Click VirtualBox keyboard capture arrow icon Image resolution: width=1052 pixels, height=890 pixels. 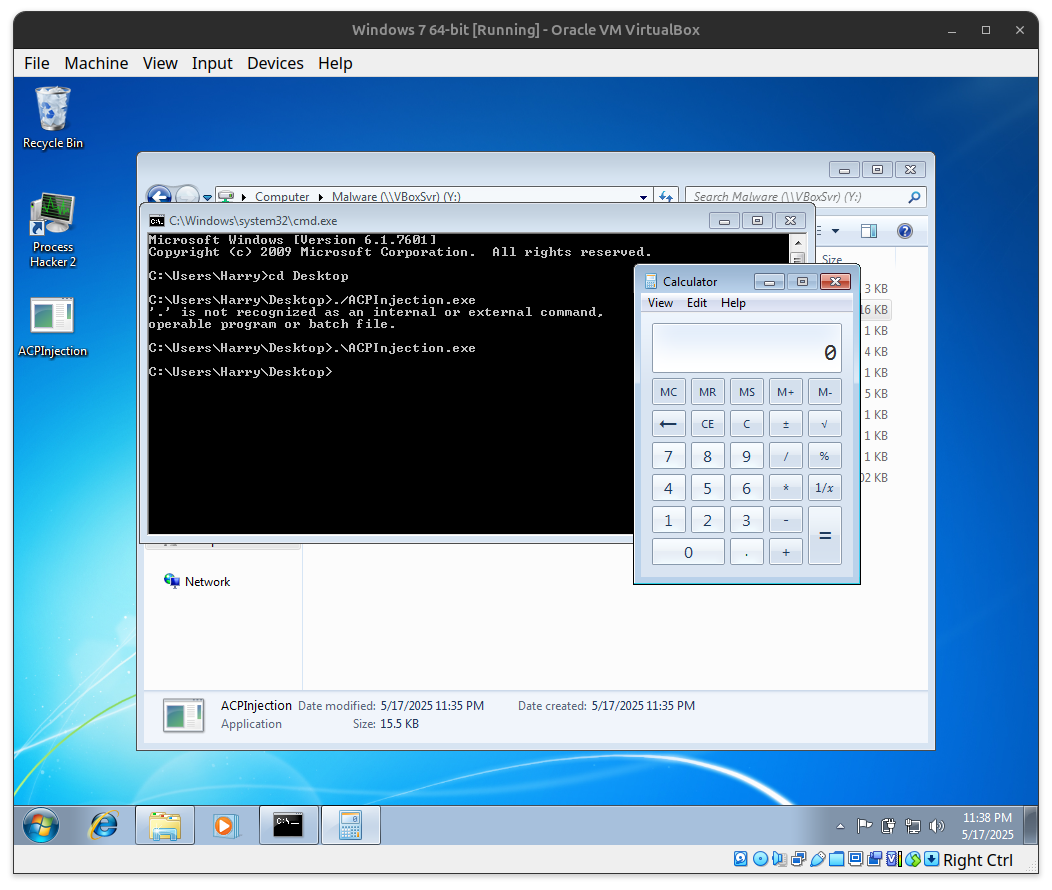tap(931, 859)
